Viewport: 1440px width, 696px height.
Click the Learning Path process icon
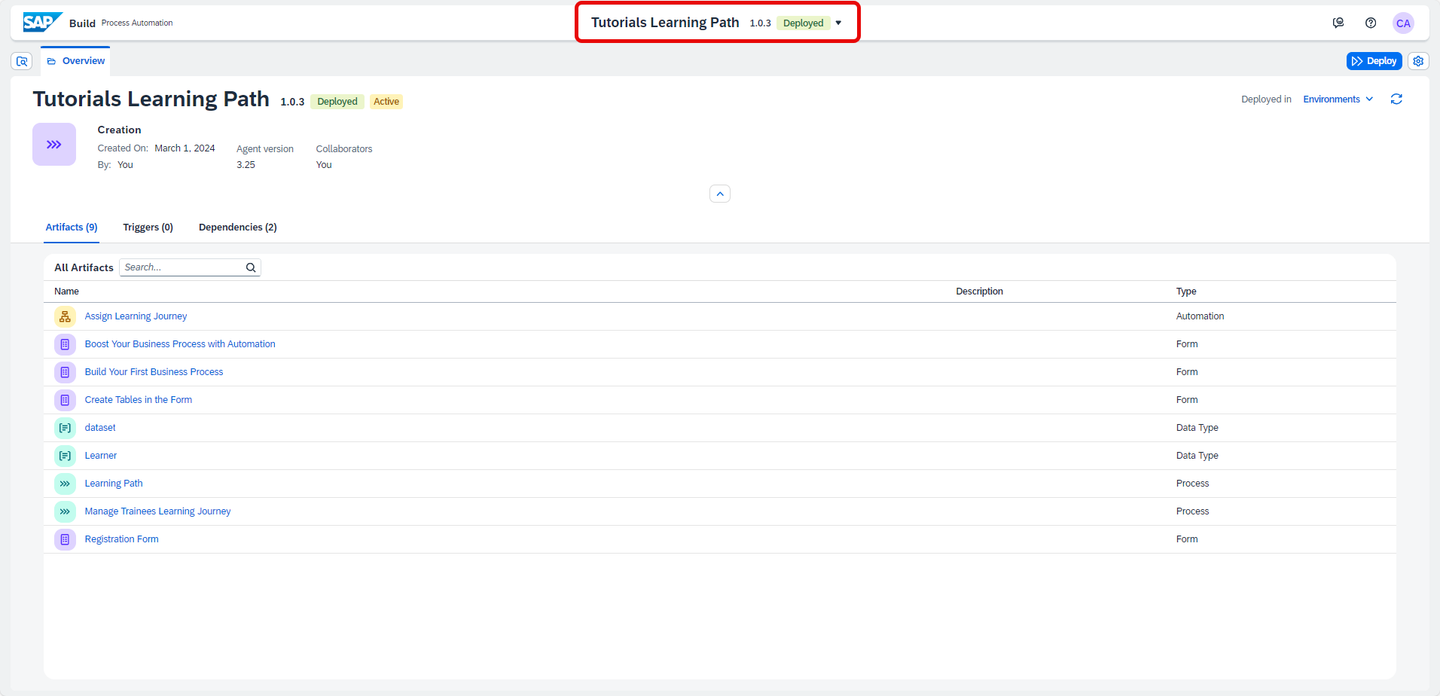pos(65,484)
